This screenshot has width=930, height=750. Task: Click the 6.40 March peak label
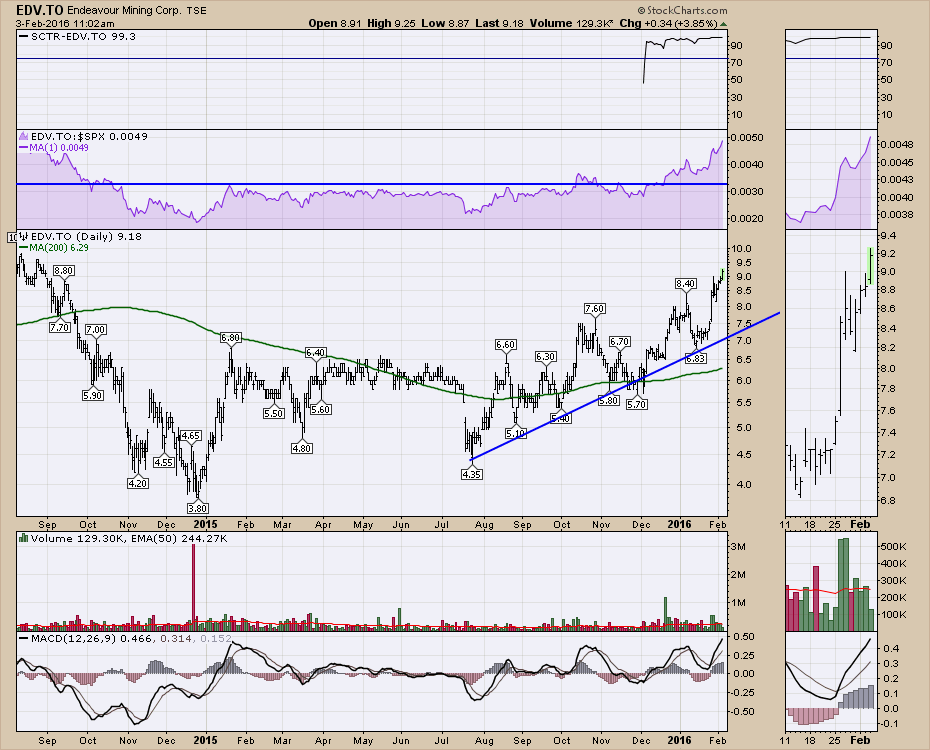tap(316, 353)
